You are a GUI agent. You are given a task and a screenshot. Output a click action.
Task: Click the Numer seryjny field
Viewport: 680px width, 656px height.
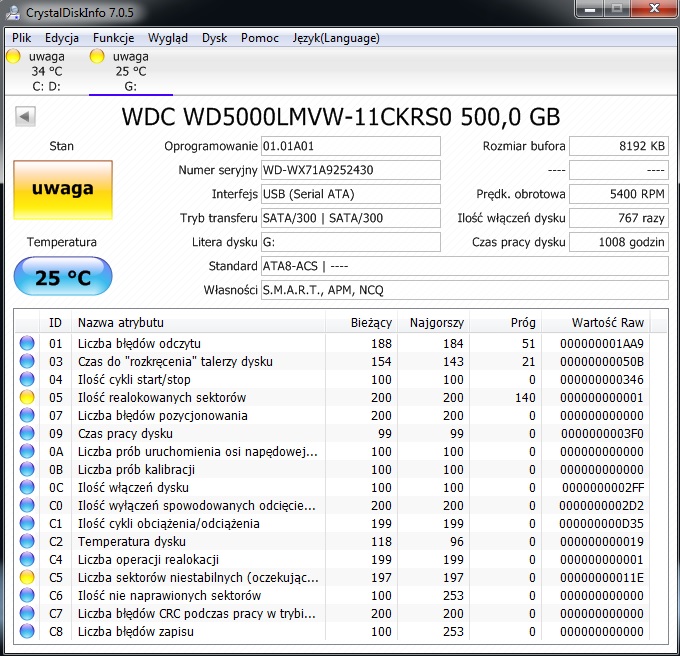coord(350,170)
